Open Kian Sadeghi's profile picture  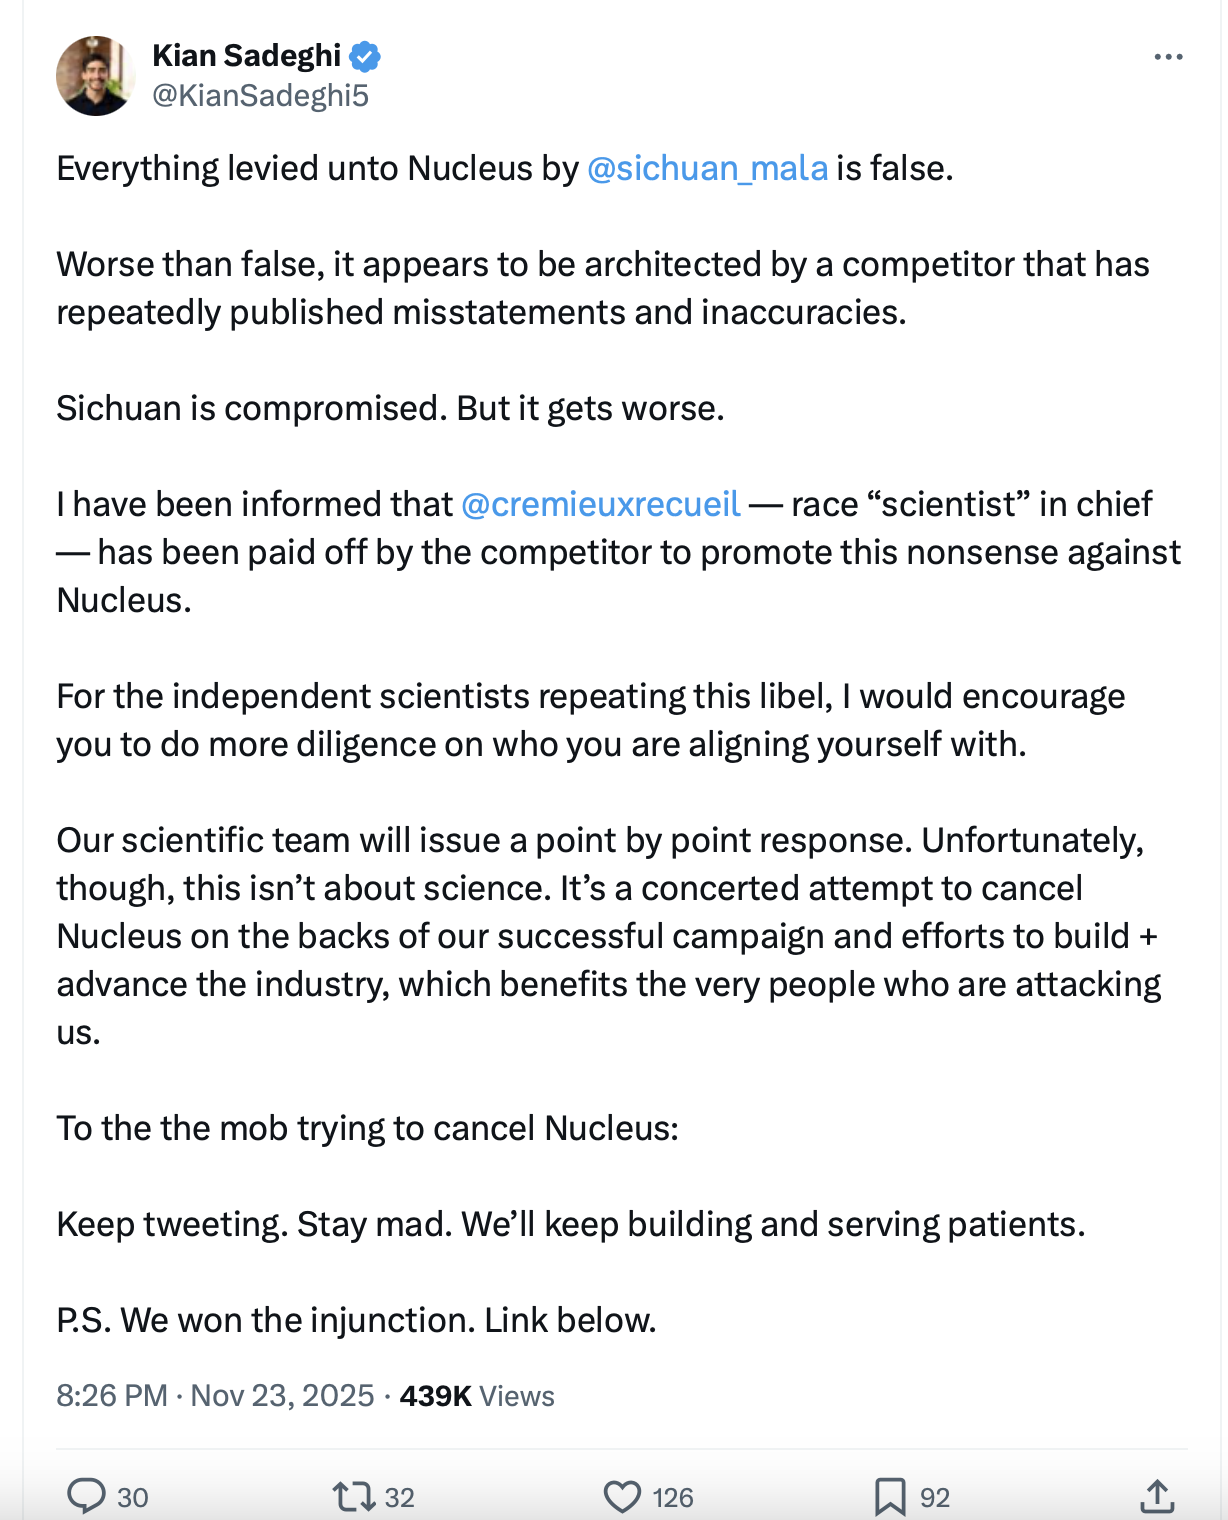click(95, 76)
